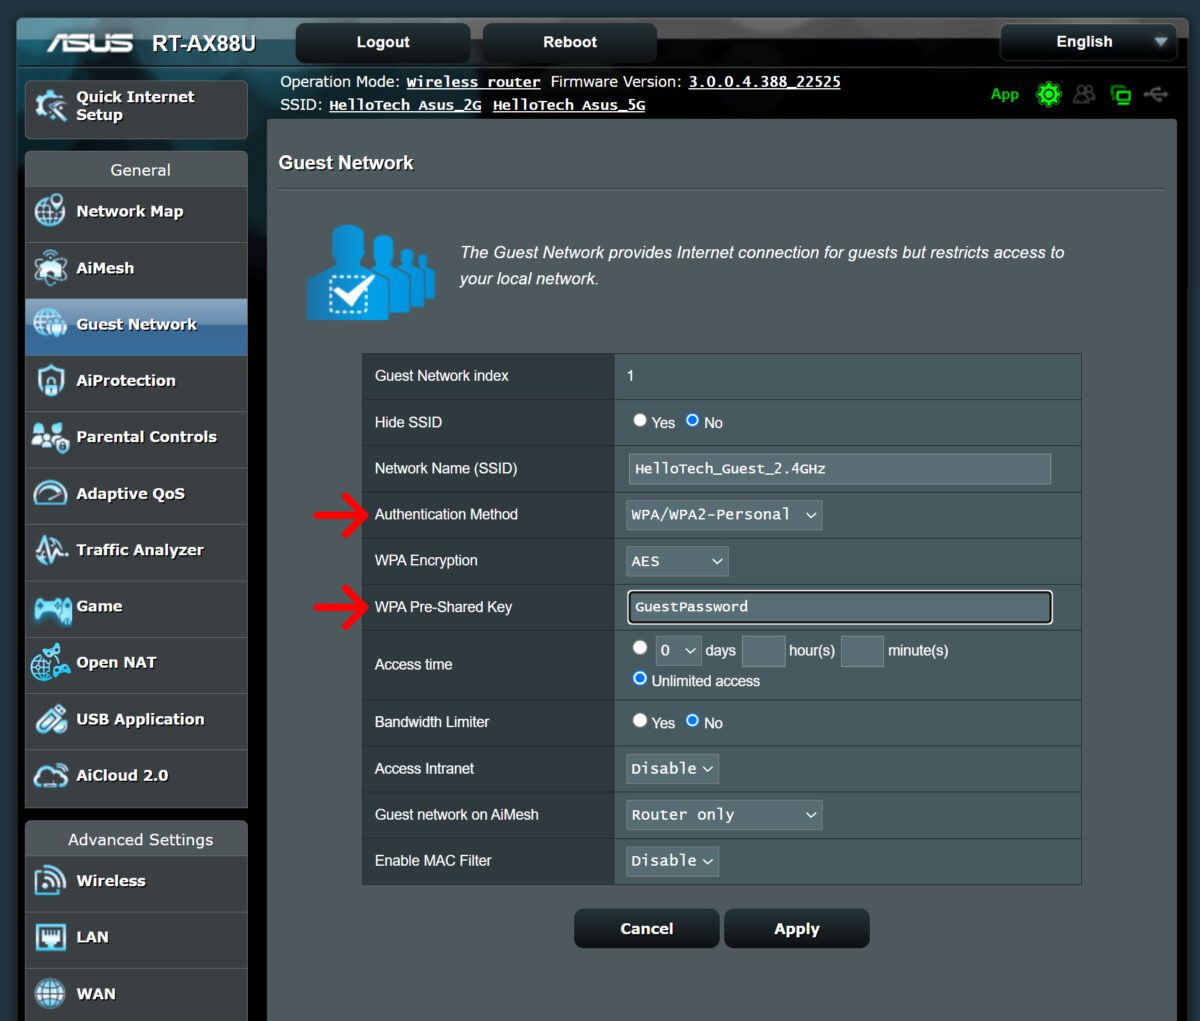Enable the Bandwidth Limiter with Yes
Viewport: 1200px width, 1021px height.
640,720
